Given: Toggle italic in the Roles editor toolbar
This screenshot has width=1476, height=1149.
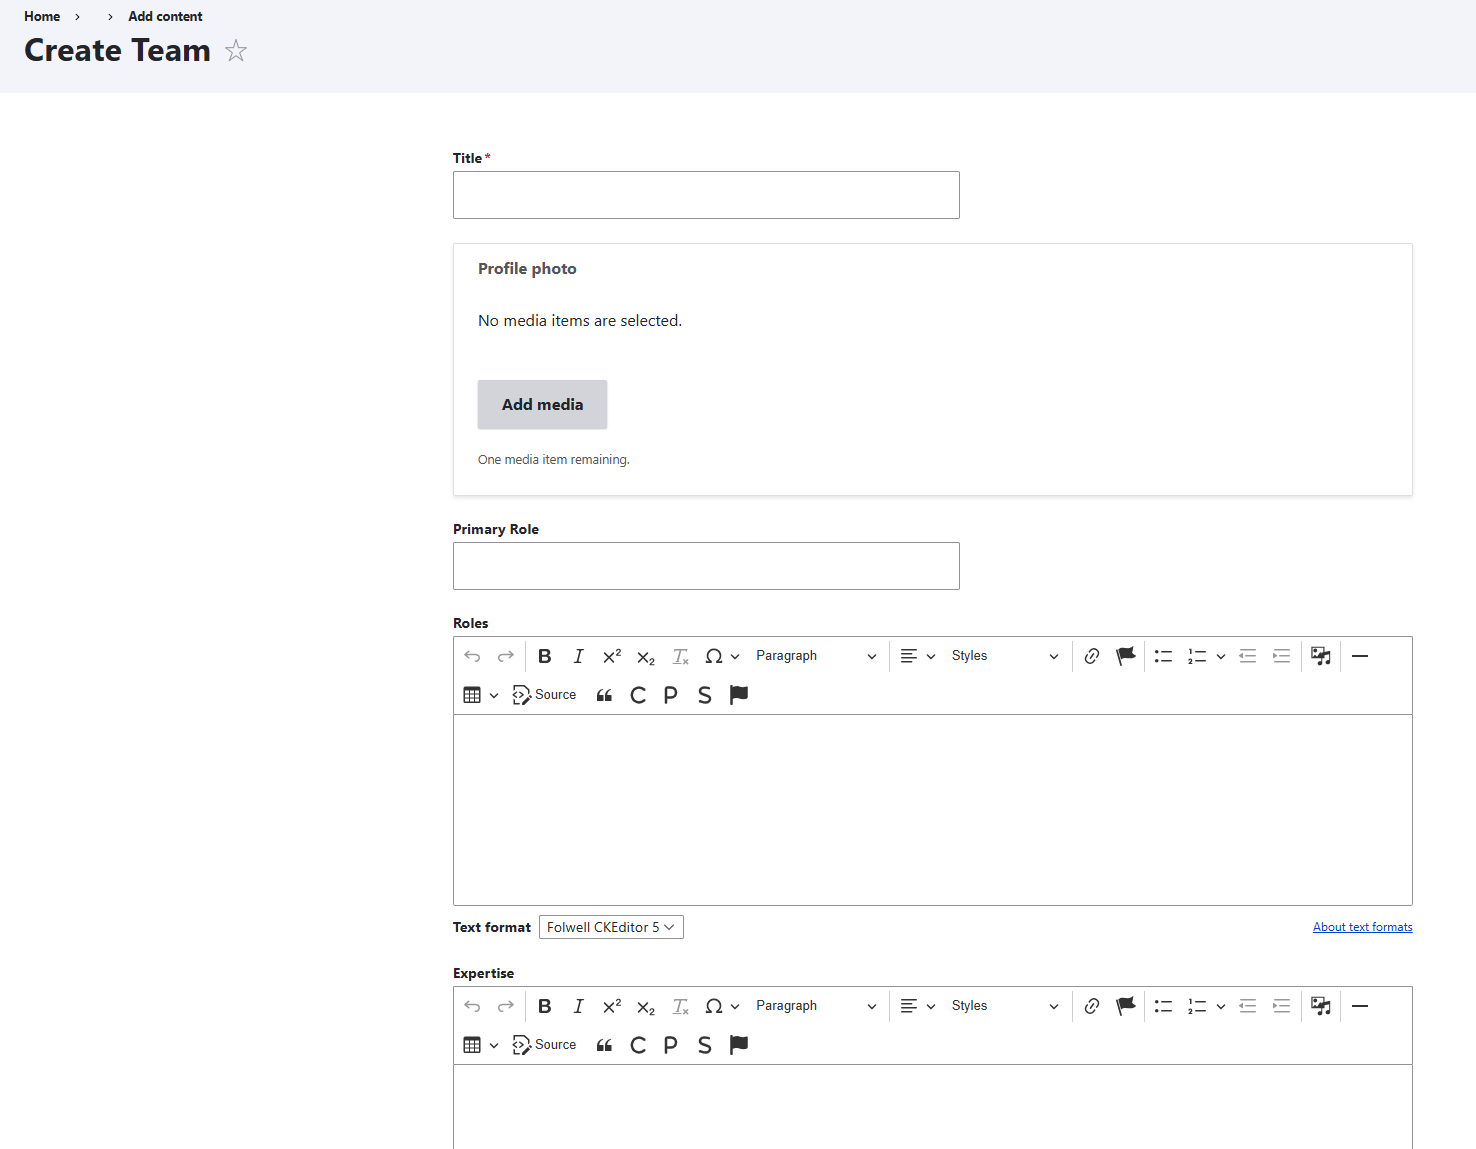Looking at the screenshot, I should pos(578,656).
